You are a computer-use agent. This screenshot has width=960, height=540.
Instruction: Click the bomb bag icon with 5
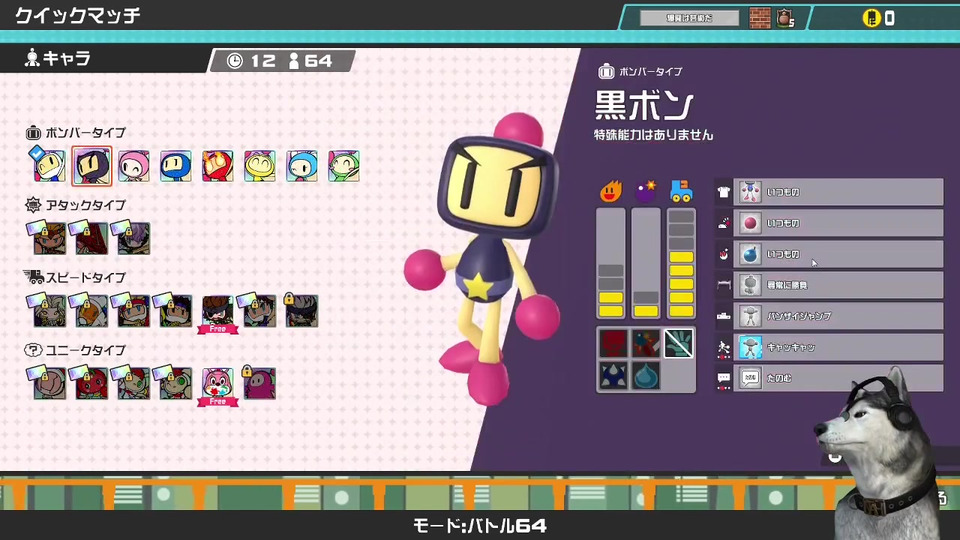(x=786, y=18)
